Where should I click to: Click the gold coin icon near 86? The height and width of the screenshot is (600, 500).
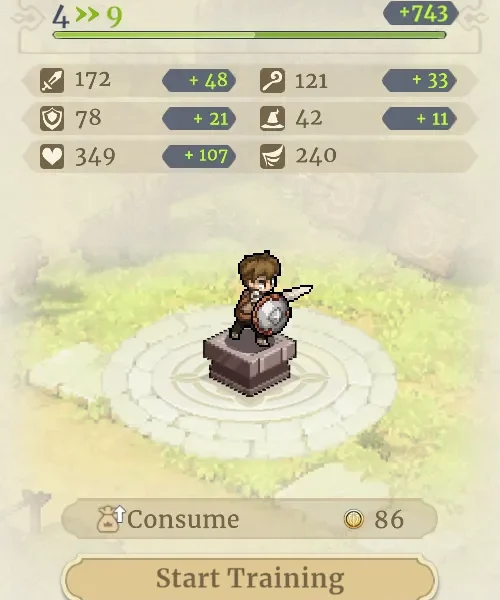pos(354,519)
